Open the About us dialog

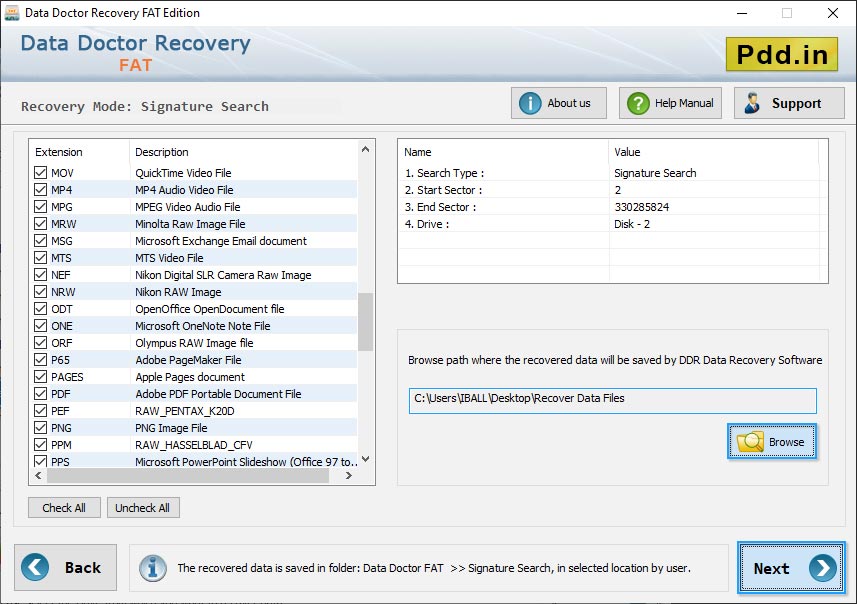click(559, 103)
